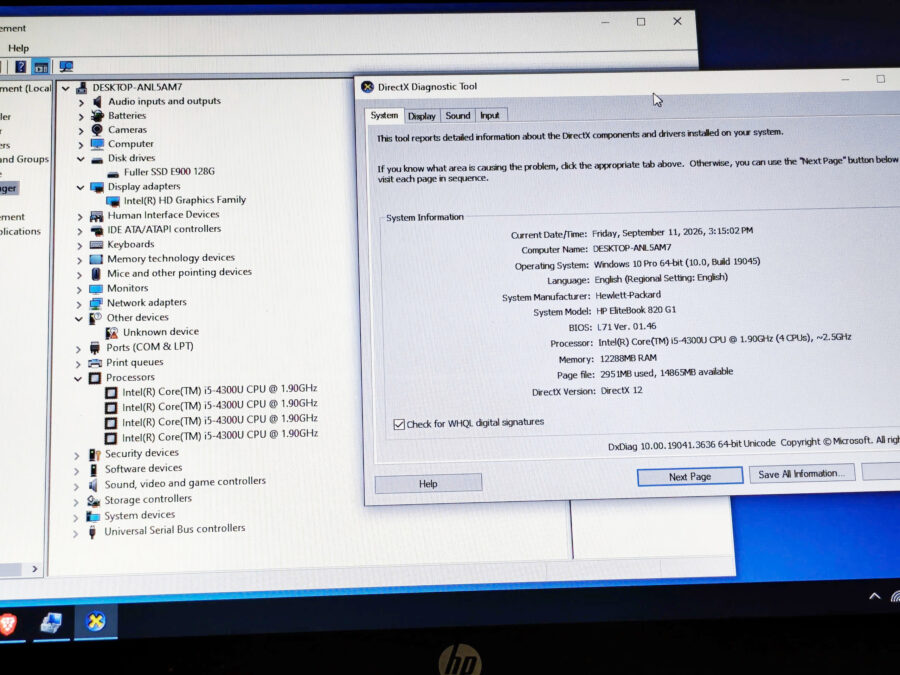The image size is (900, 675).
Task: Select Memory technology devices entry
Action: (x=170, y=259)
